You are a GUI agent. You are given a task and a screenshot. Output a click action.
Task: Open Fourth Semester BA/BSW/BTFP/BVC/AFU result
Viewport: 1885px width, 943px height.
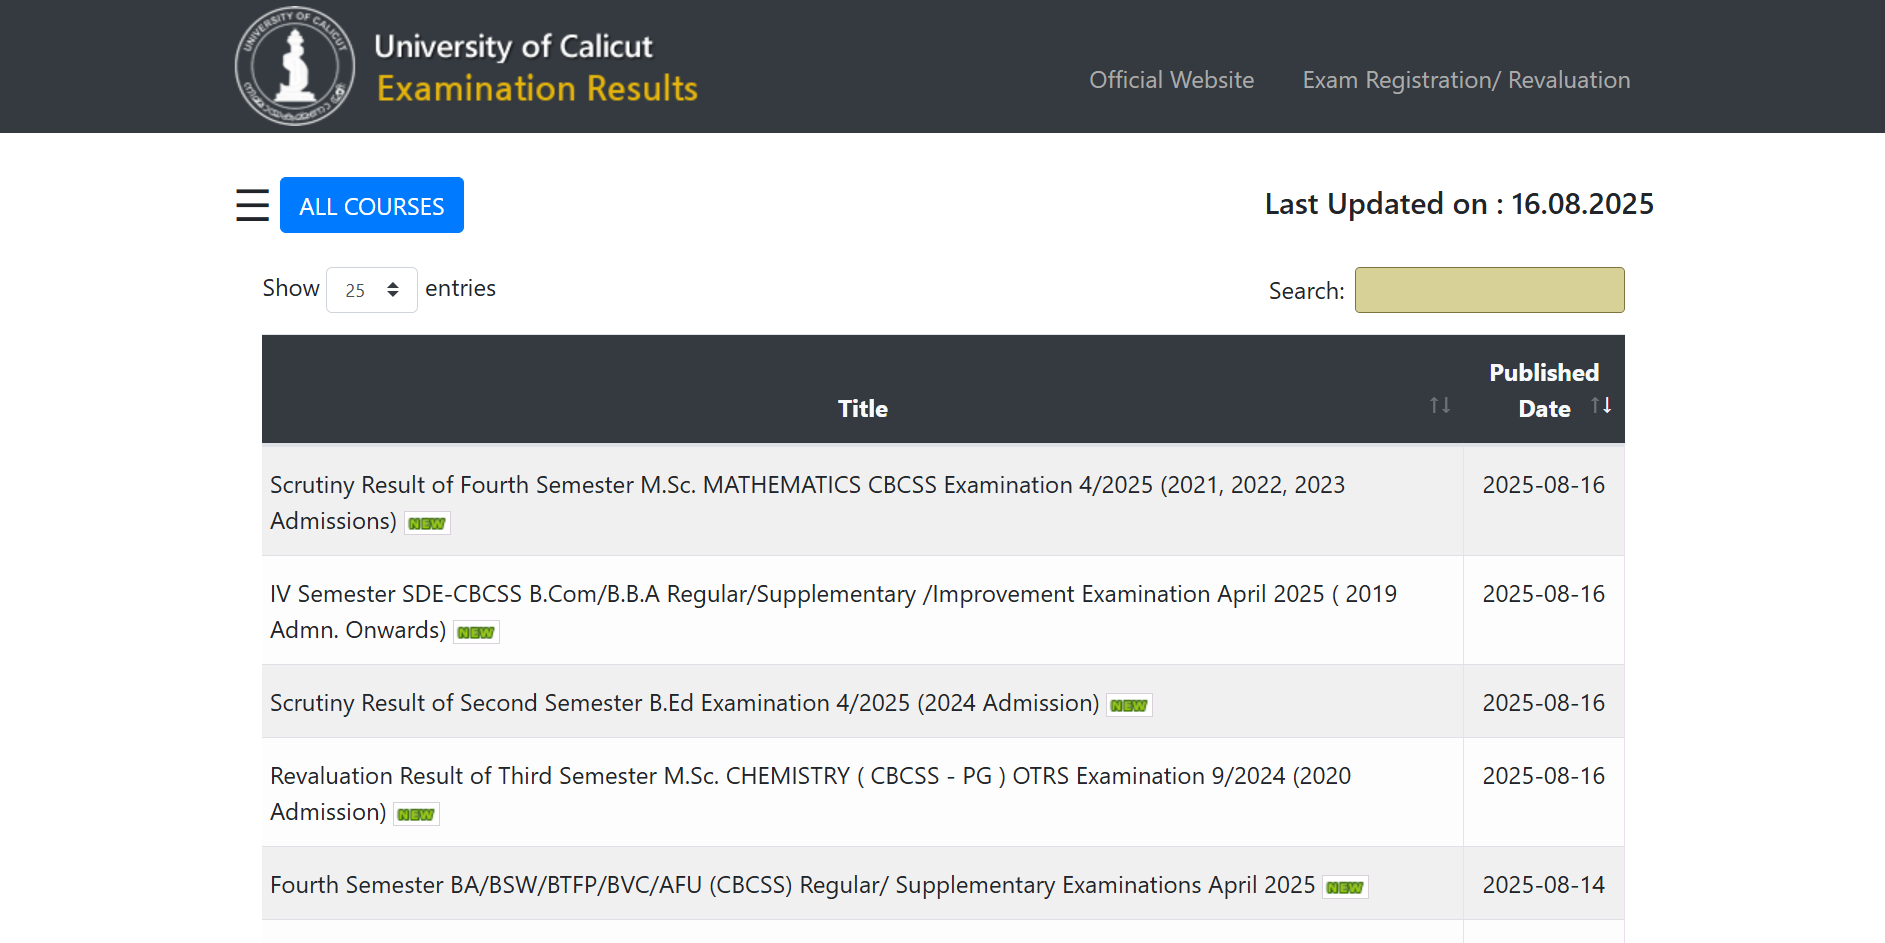pyautogui.click(x=792, y=885)
